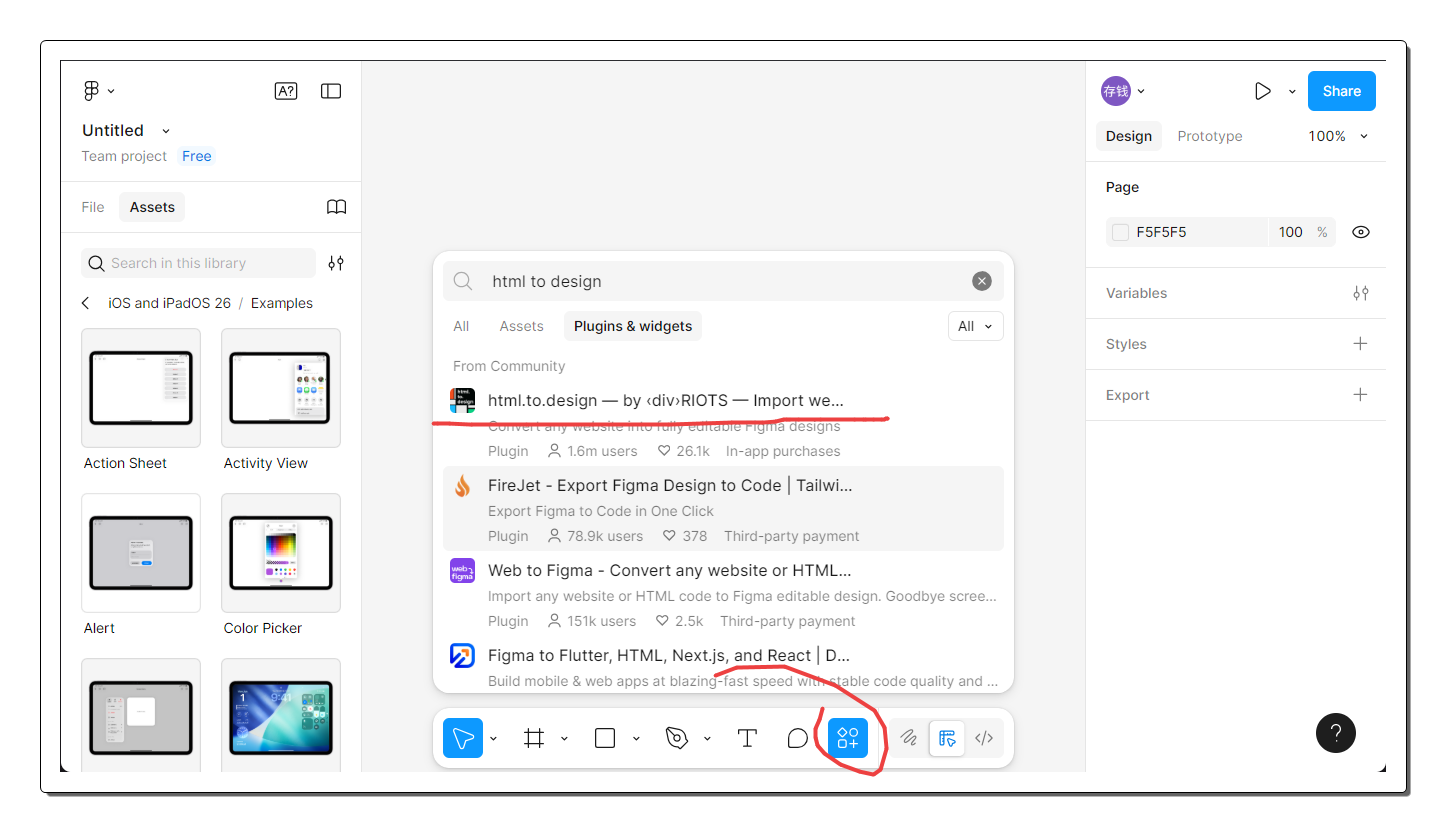This screenshot has width=1446, height=832.
Task: Click the plugin search input field
Action: (x=725, y=281)
